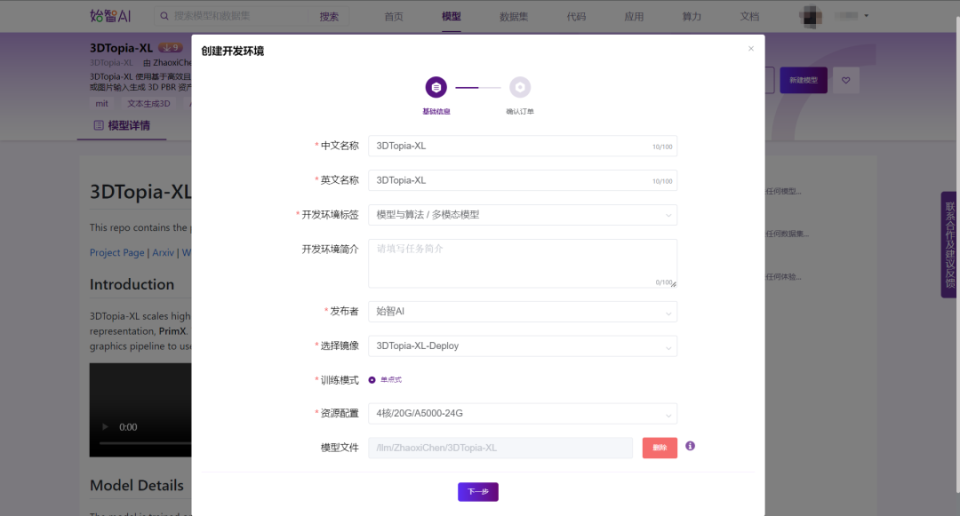Click the Model Details heading text
This screenshot has height=516, width=960.
click(137, 485)
